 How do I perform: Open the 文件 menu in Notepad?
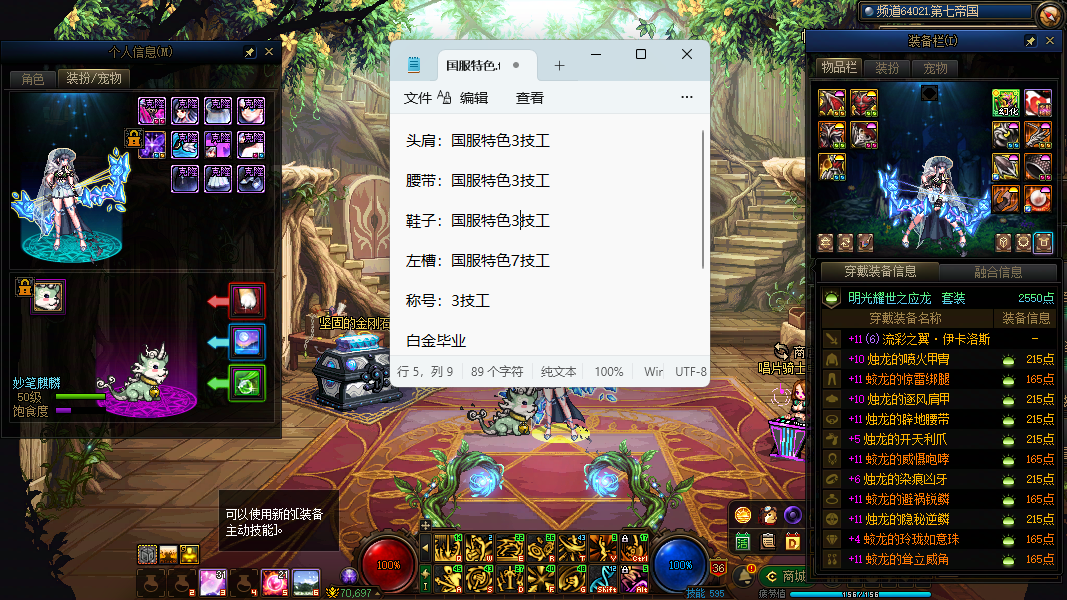pos(418,98)
